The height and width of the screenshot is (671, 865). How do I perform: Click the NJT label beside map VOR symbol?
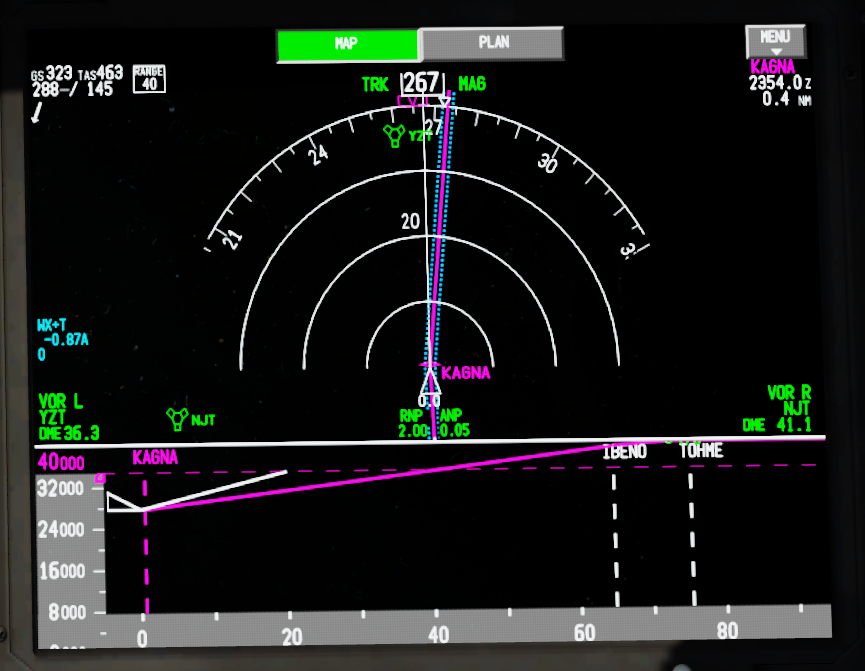[x=203, y=420]
